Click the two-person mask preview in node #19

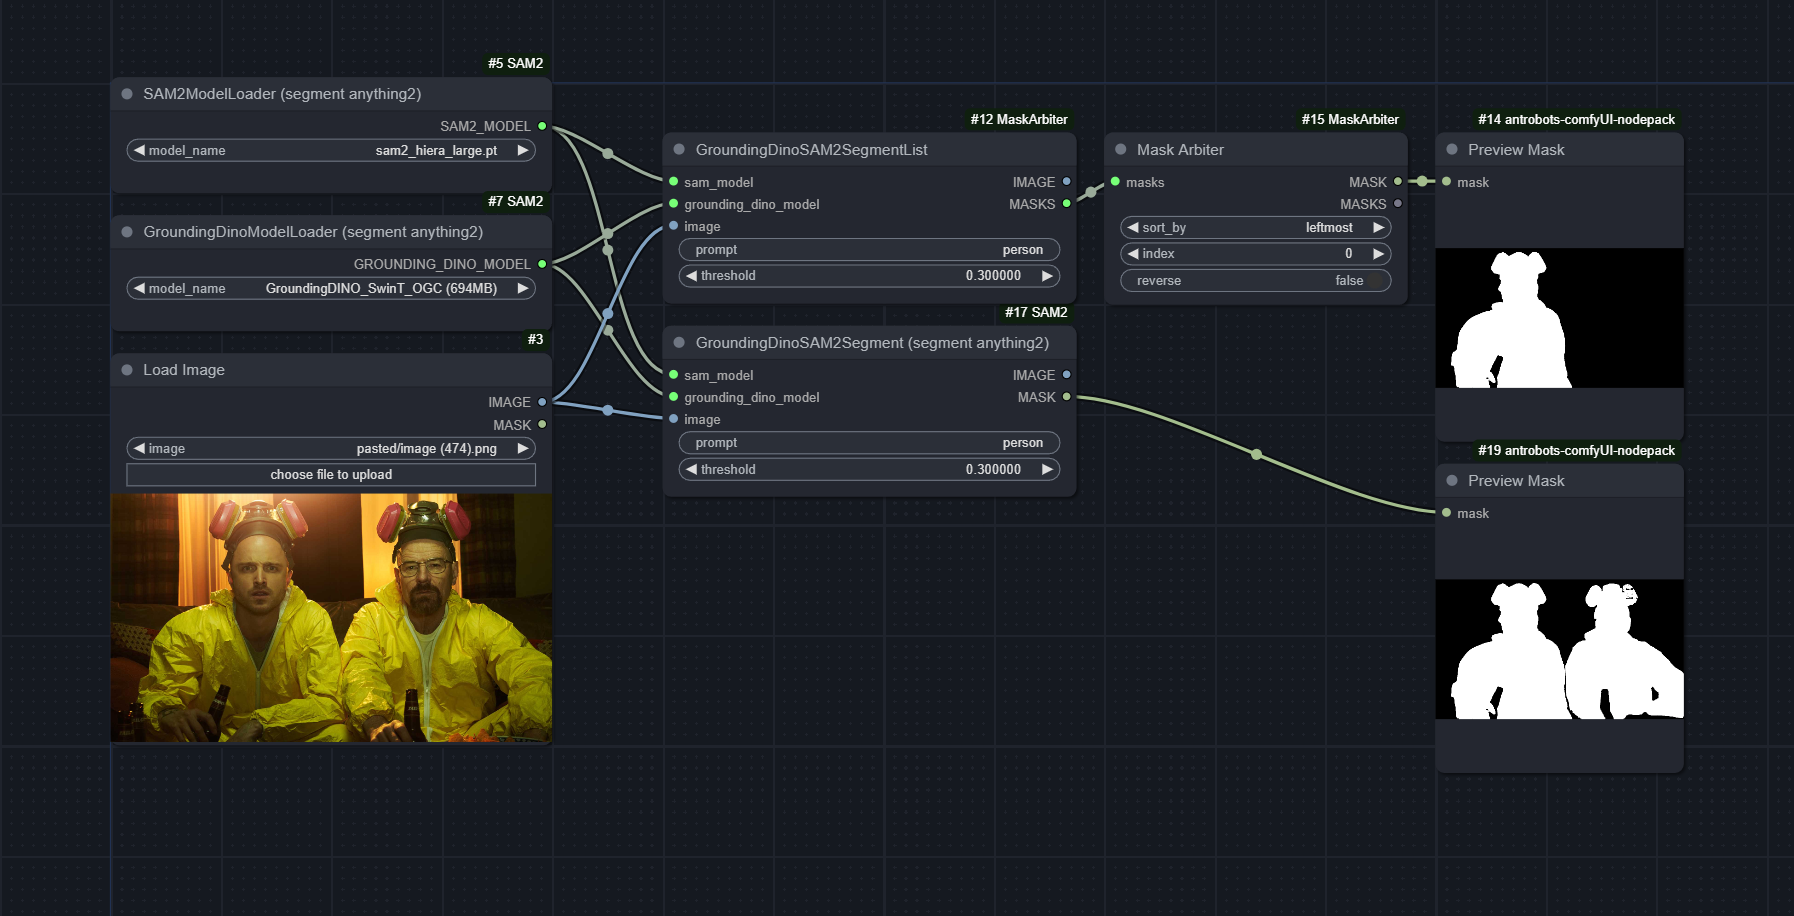(x=1559, y=649)
